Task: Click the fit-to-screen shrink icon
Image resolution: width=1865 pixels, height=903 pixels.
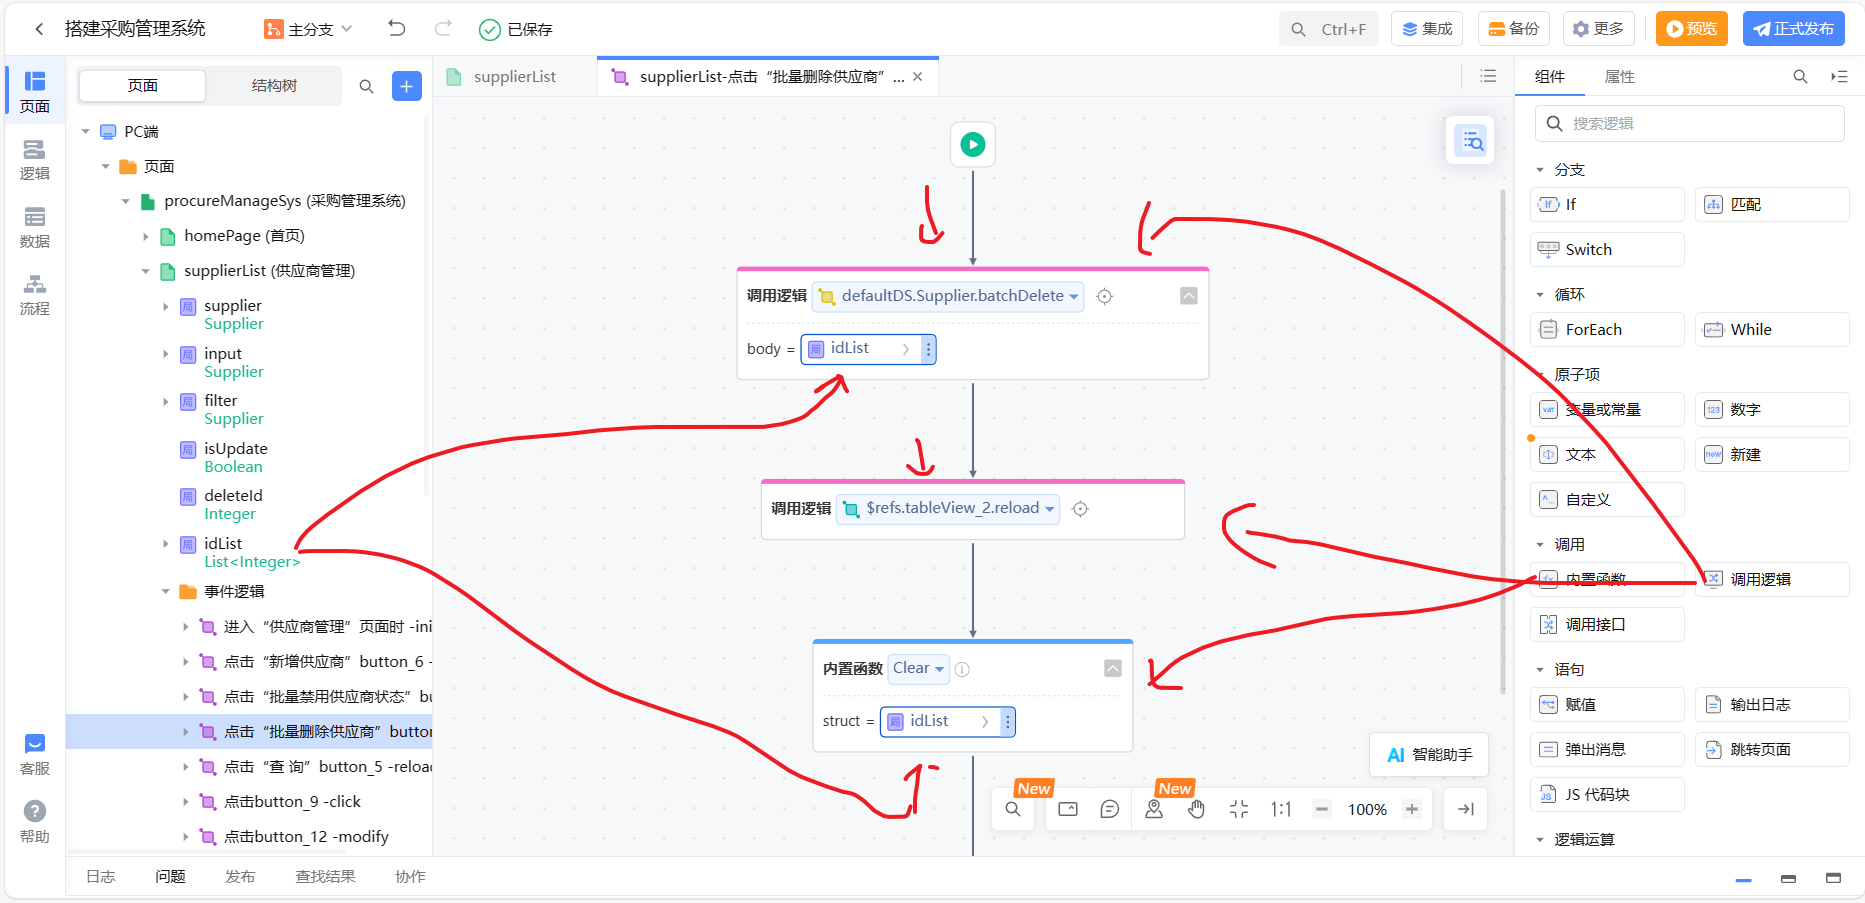Action: click(1239, 809)
